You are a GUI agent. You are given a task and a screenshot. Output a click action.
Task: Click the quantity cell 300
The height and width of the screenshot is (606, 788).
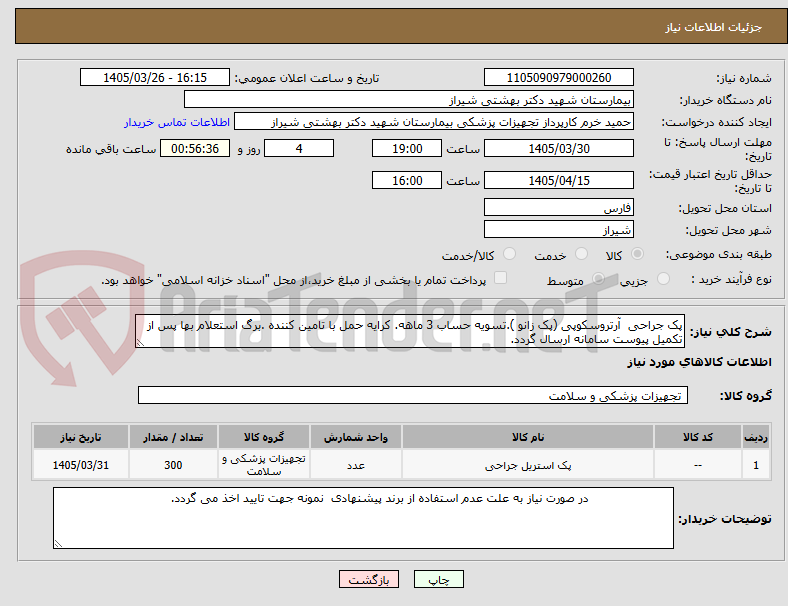click(173, 465)
